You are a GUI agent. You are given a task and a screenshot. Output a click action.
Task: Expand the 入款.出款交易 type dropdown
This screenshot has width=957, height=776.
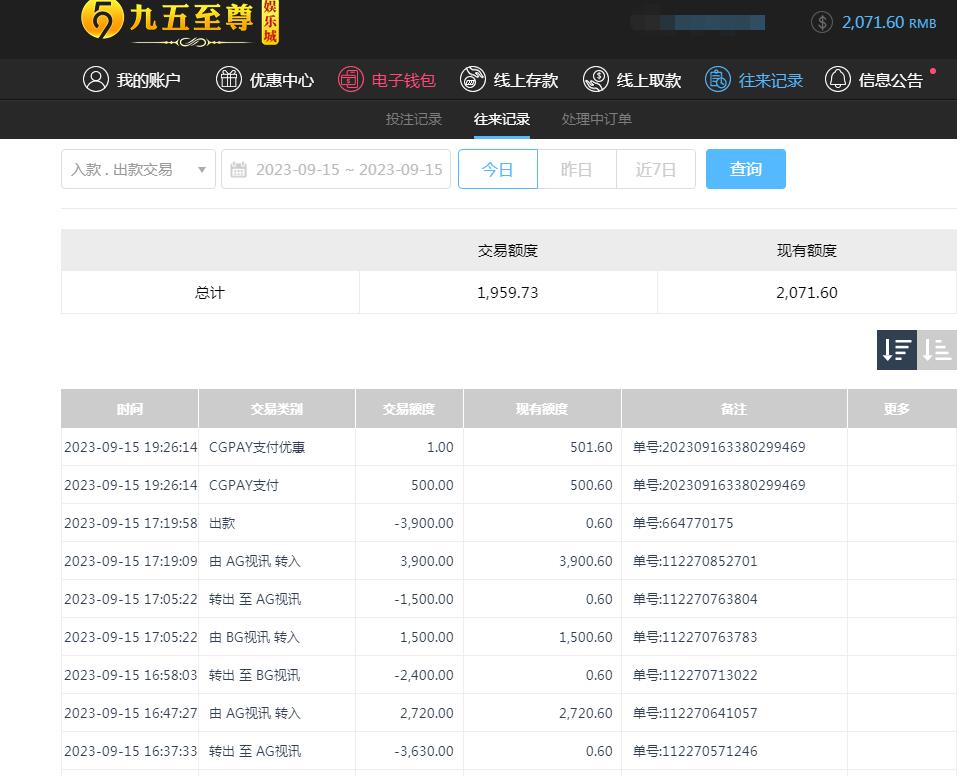point(138,169)
